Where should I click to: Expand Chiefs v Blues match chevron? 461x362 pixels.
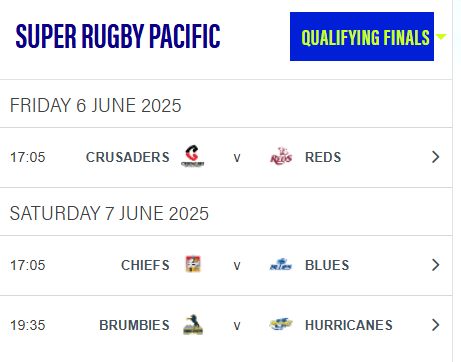435,265
